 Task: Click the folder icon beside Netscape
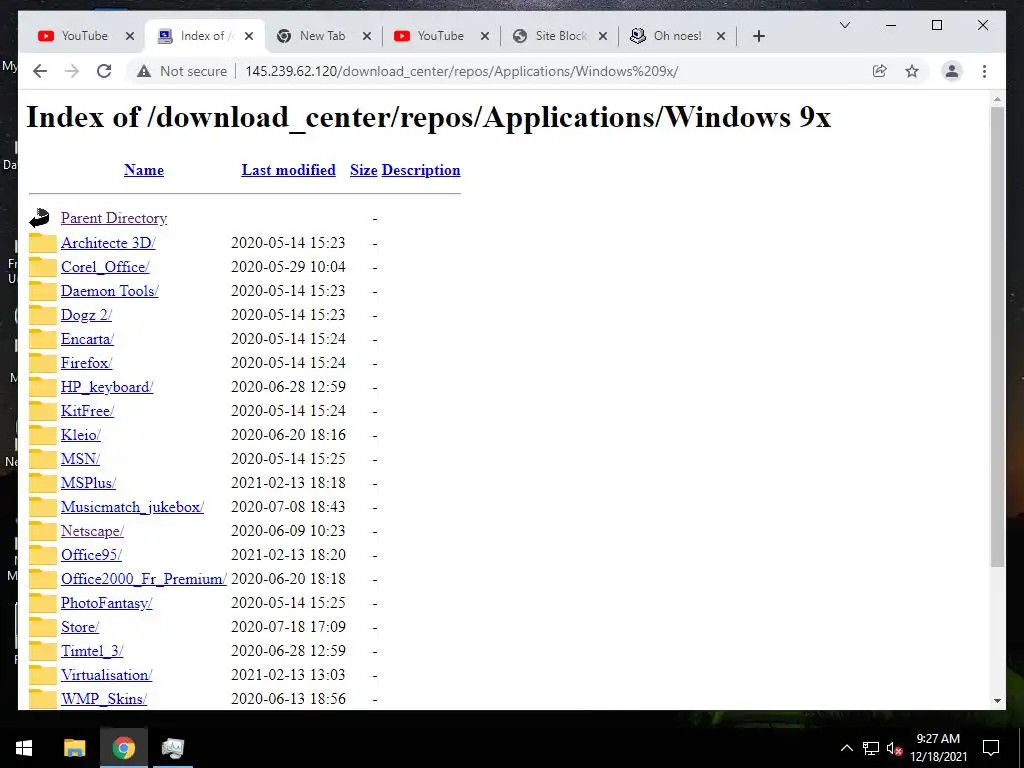pyautogui.click(x=42, y=530)
